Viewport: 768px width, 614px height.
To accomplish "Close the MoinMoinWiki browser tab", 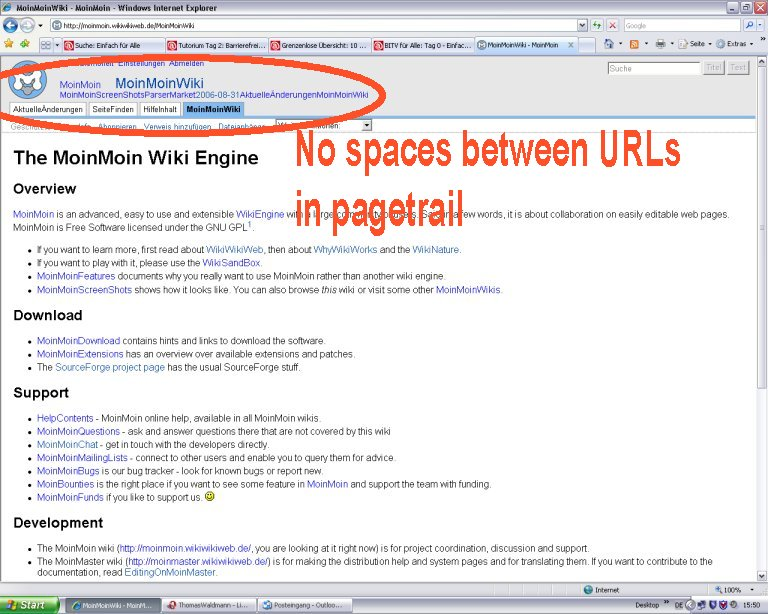I will coord(571,45).
